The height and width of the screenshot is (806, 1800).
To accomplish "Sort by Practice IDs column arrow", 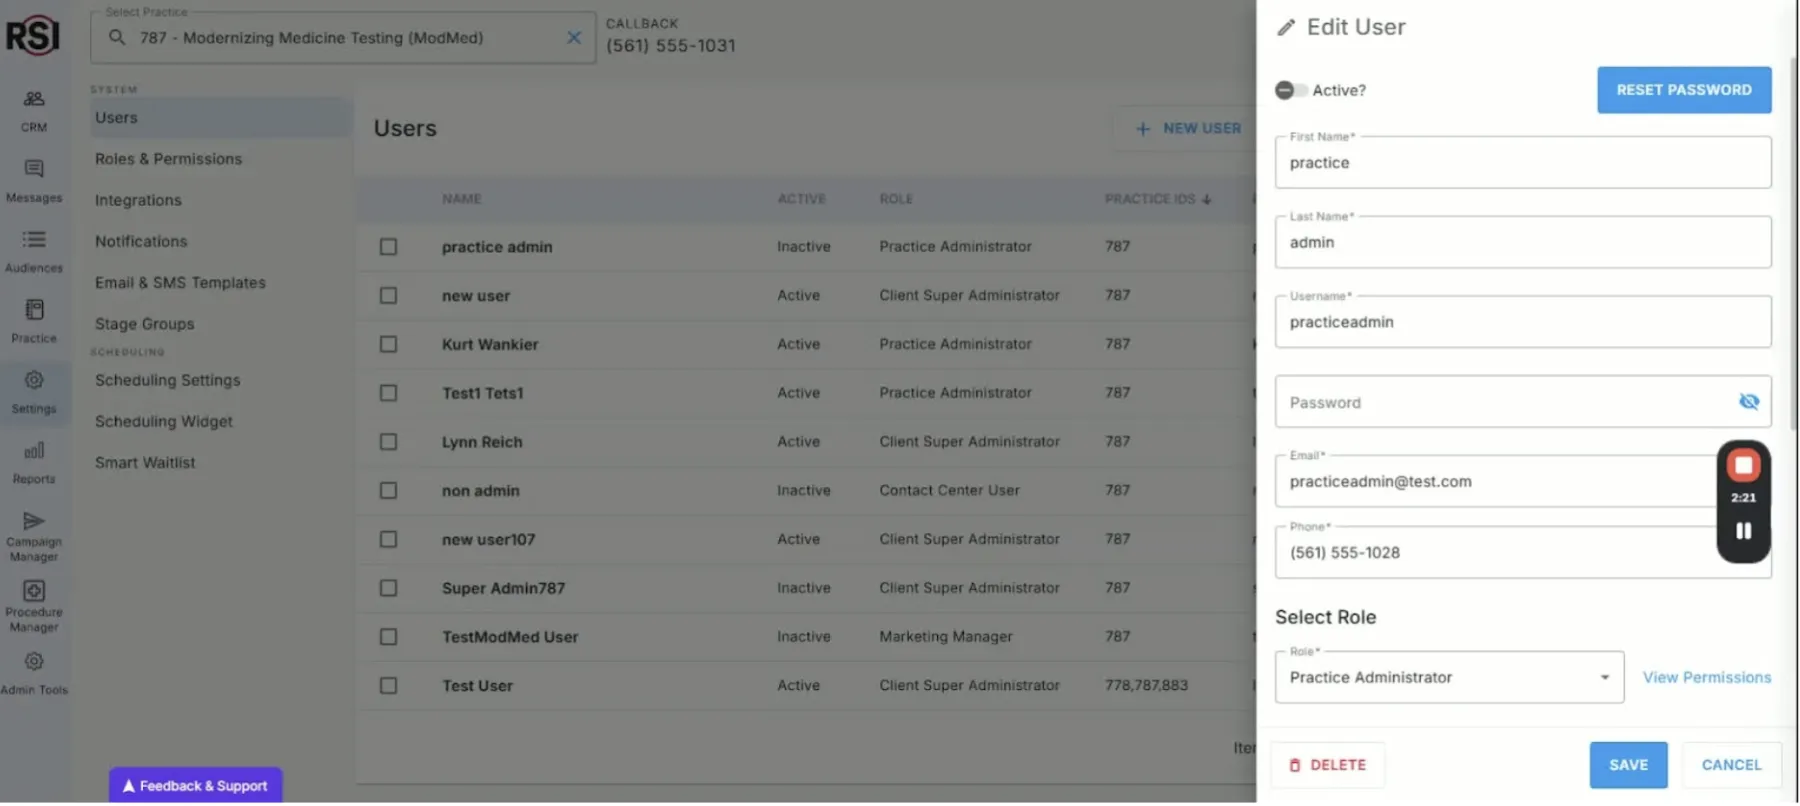I will click(x=1207, y=200).
